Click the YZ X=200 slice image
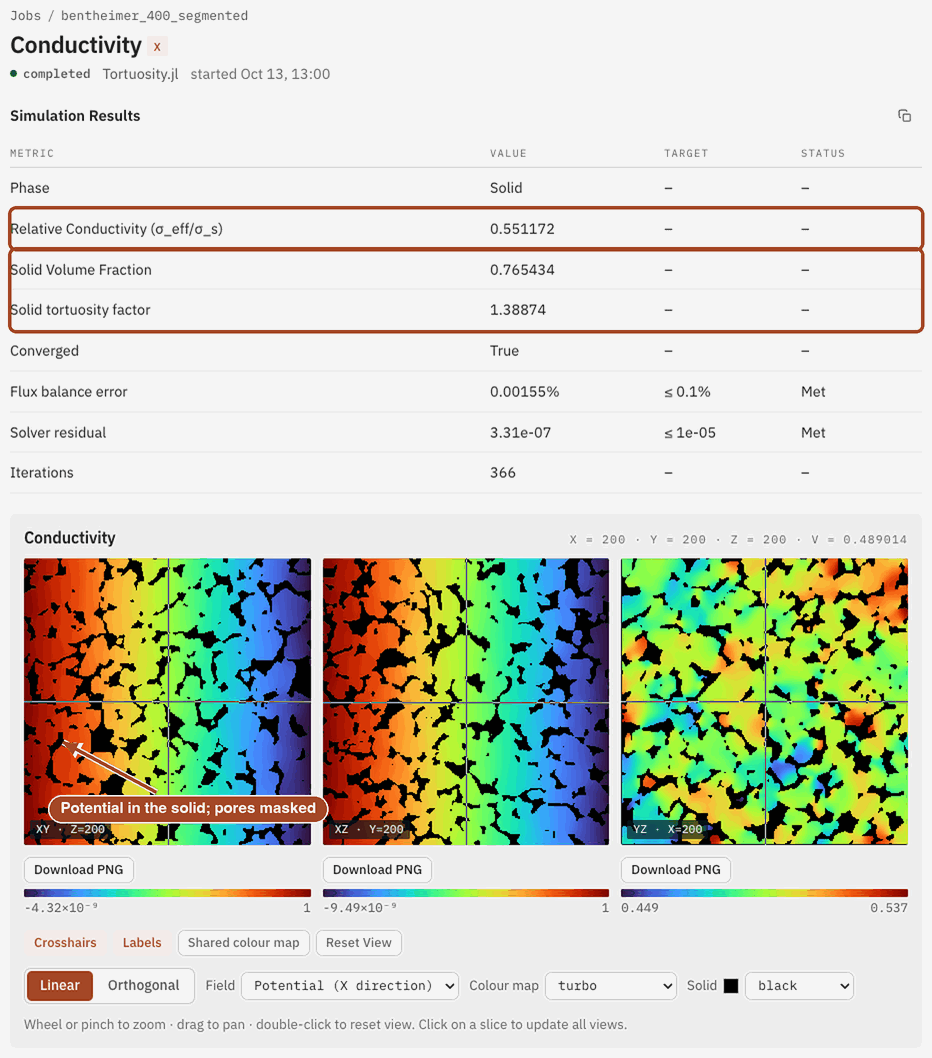This screenshot has width=932, height=1058. click(x=765, y=702)
